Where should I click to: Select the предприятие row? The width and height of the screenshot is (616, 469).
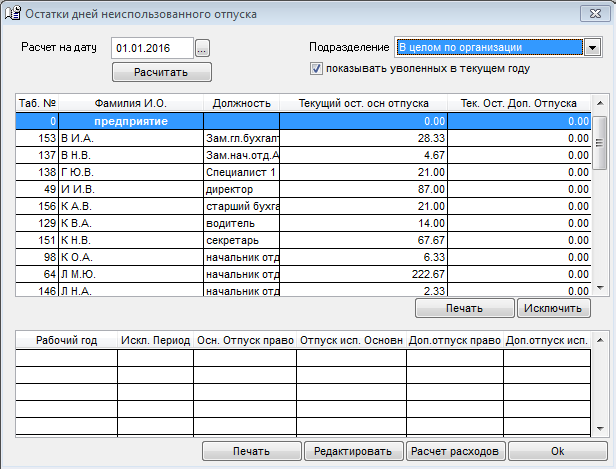click(303, 121)
